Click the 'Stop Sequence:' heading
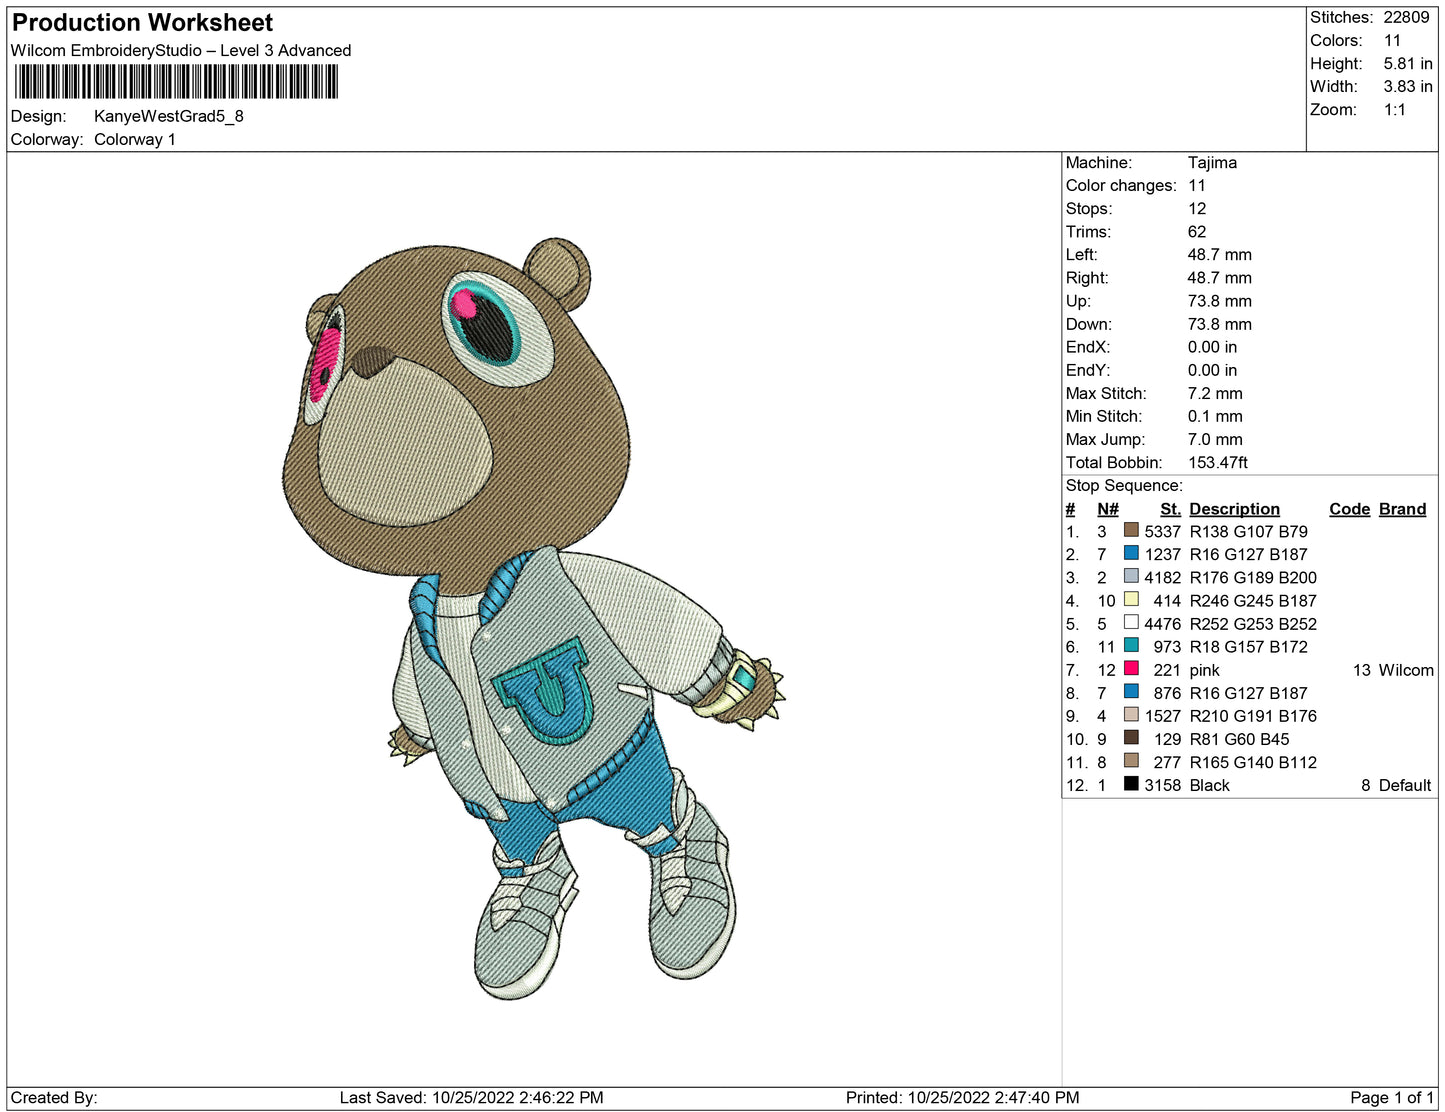This screenshot has height=1112, width=1445. (x=1124, y=485)
